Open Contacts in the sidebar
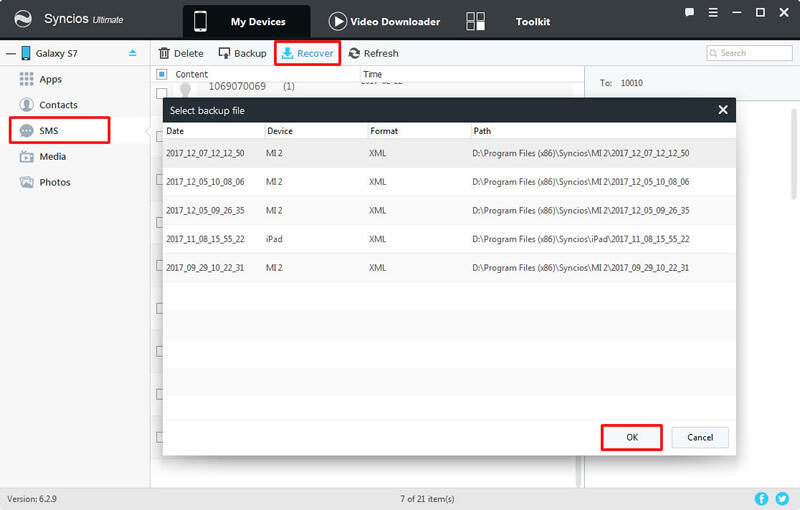 (x=57, y=105)
